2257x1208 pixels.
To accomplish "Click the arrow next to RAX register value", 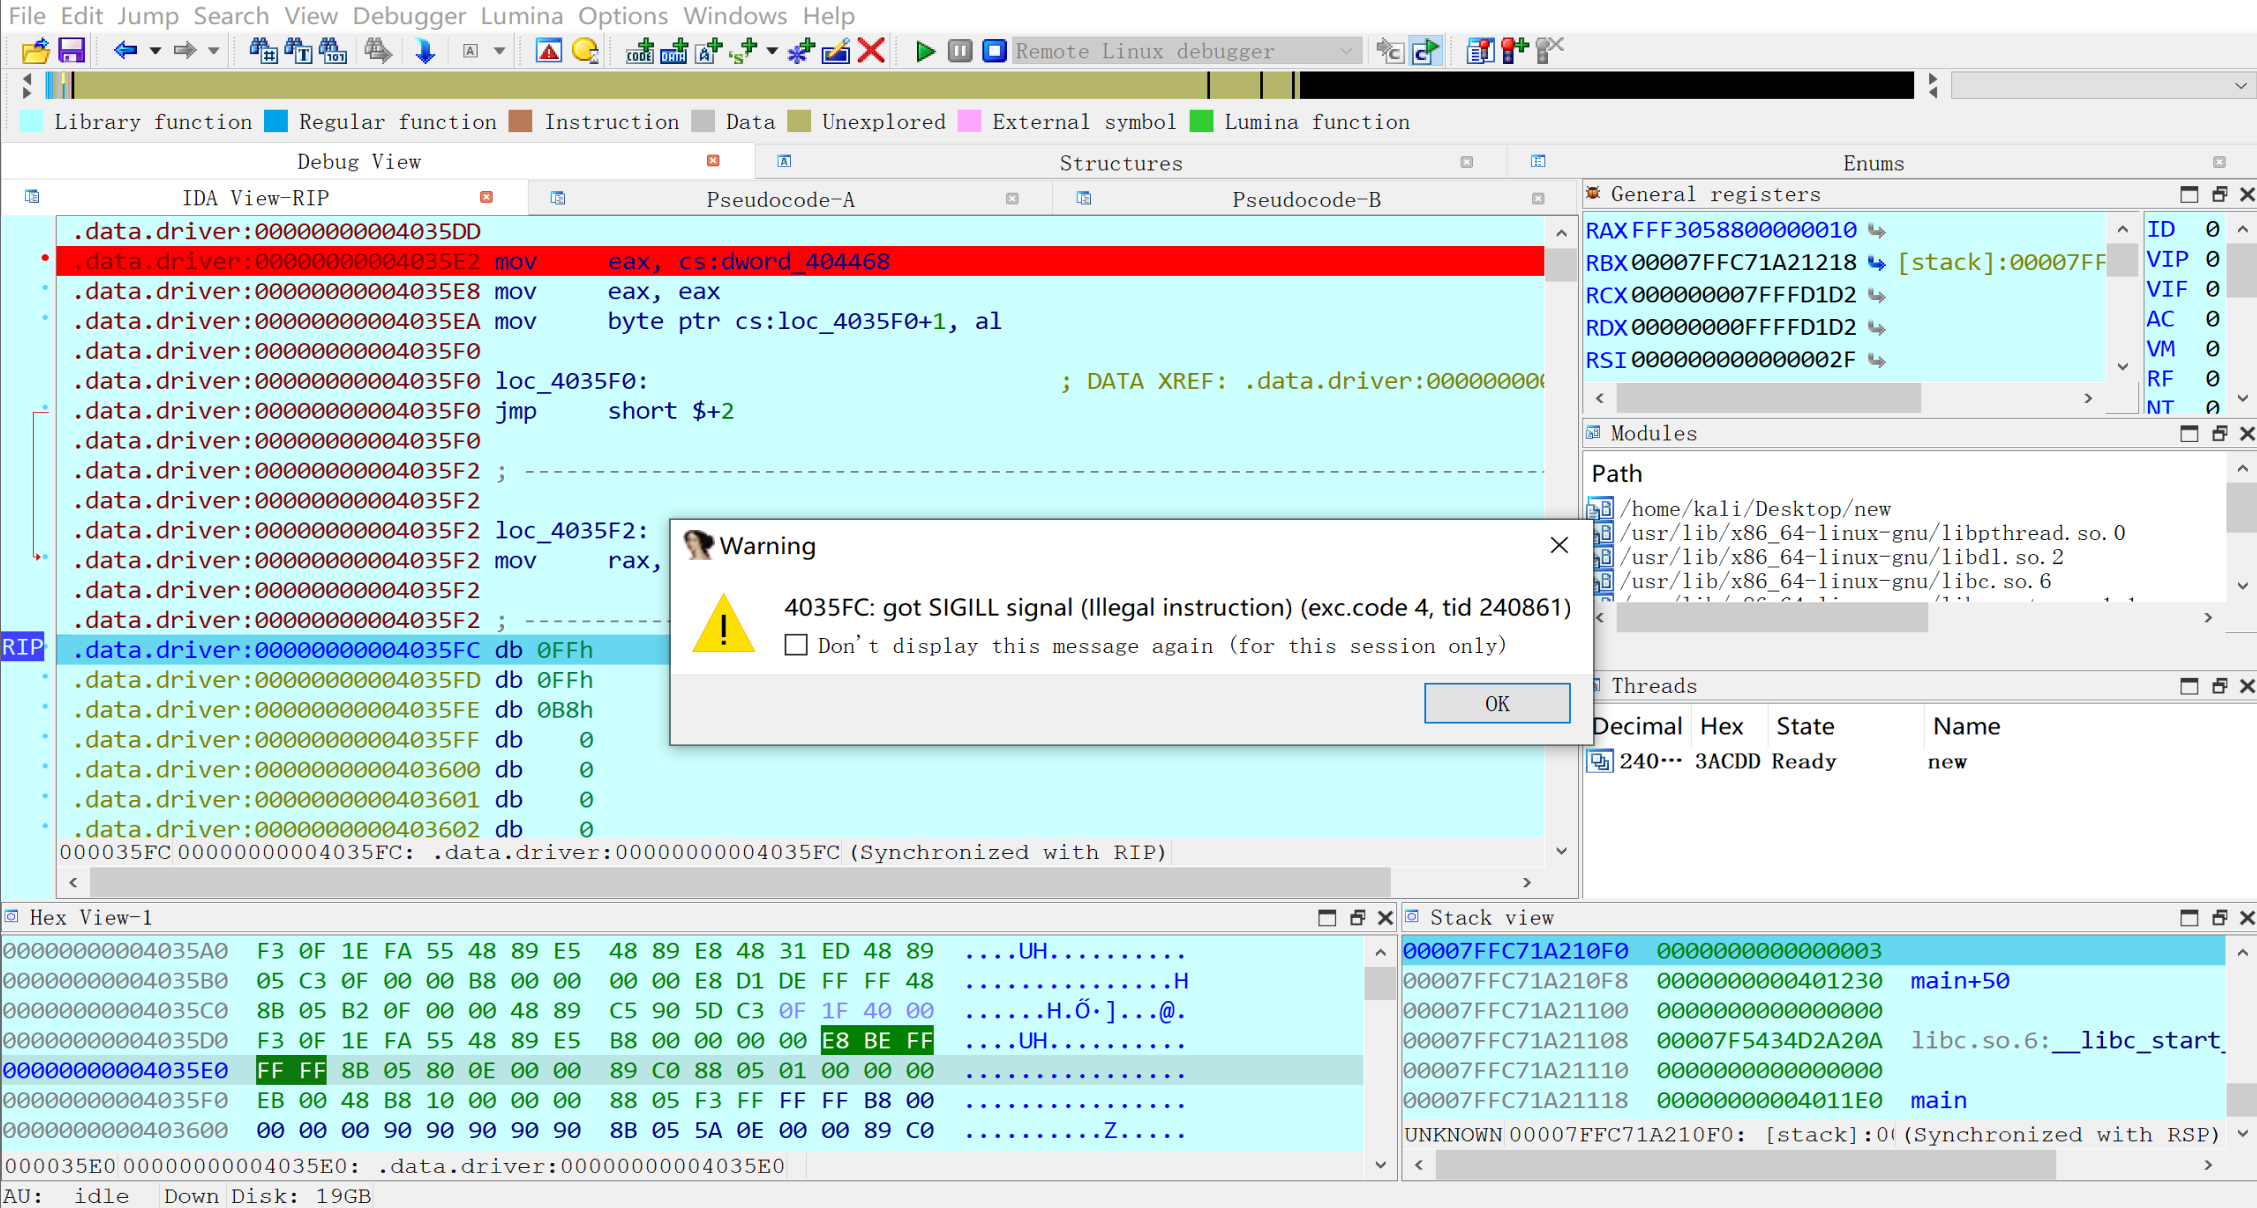I will tap(1877, 231).
